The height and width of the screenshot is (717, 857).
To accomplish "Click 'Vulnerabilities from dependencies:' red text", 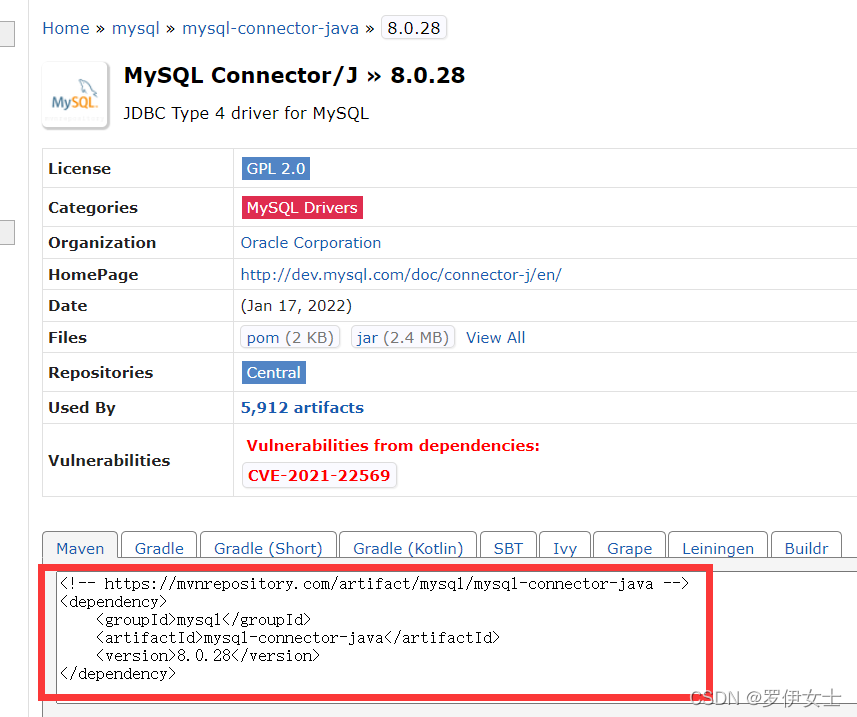I will [393, 445].
